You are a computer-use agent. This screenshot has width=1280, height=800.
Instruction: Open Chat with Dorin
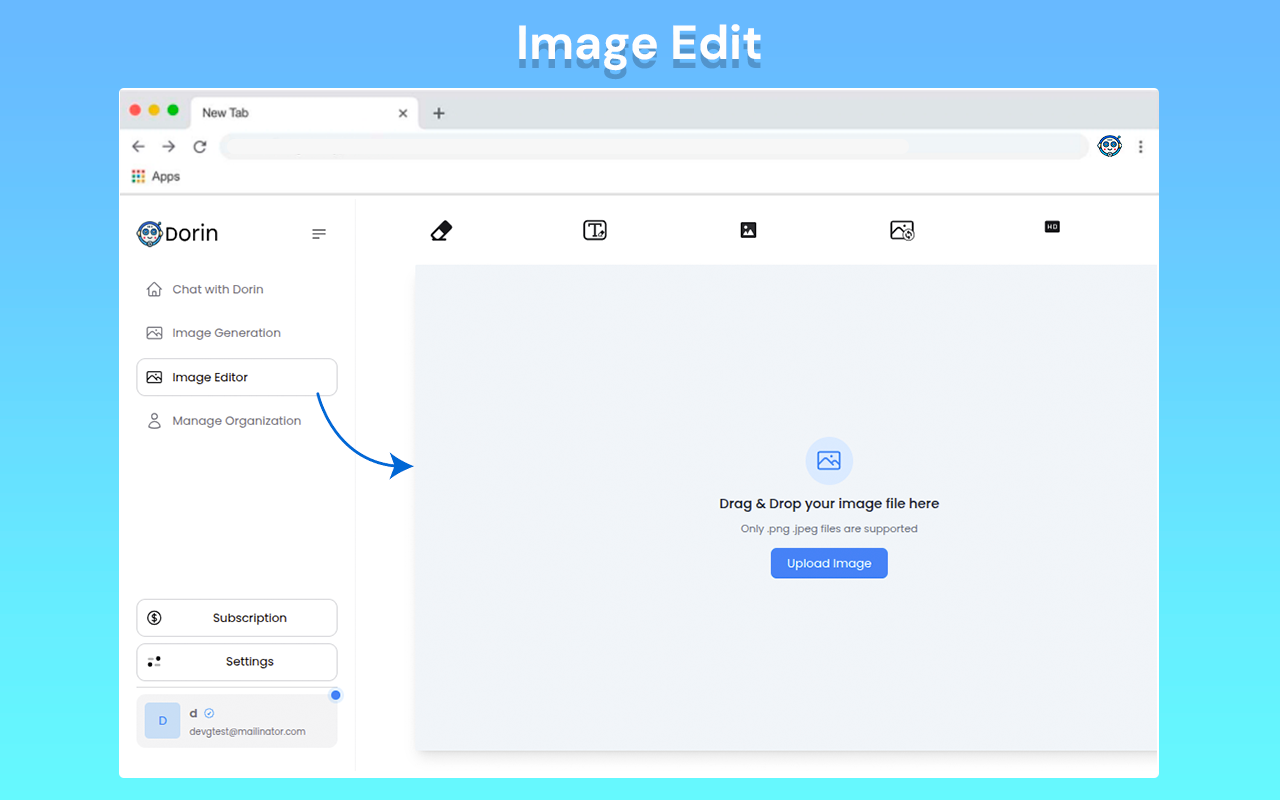pyautogui.click(x=217, y=289)
